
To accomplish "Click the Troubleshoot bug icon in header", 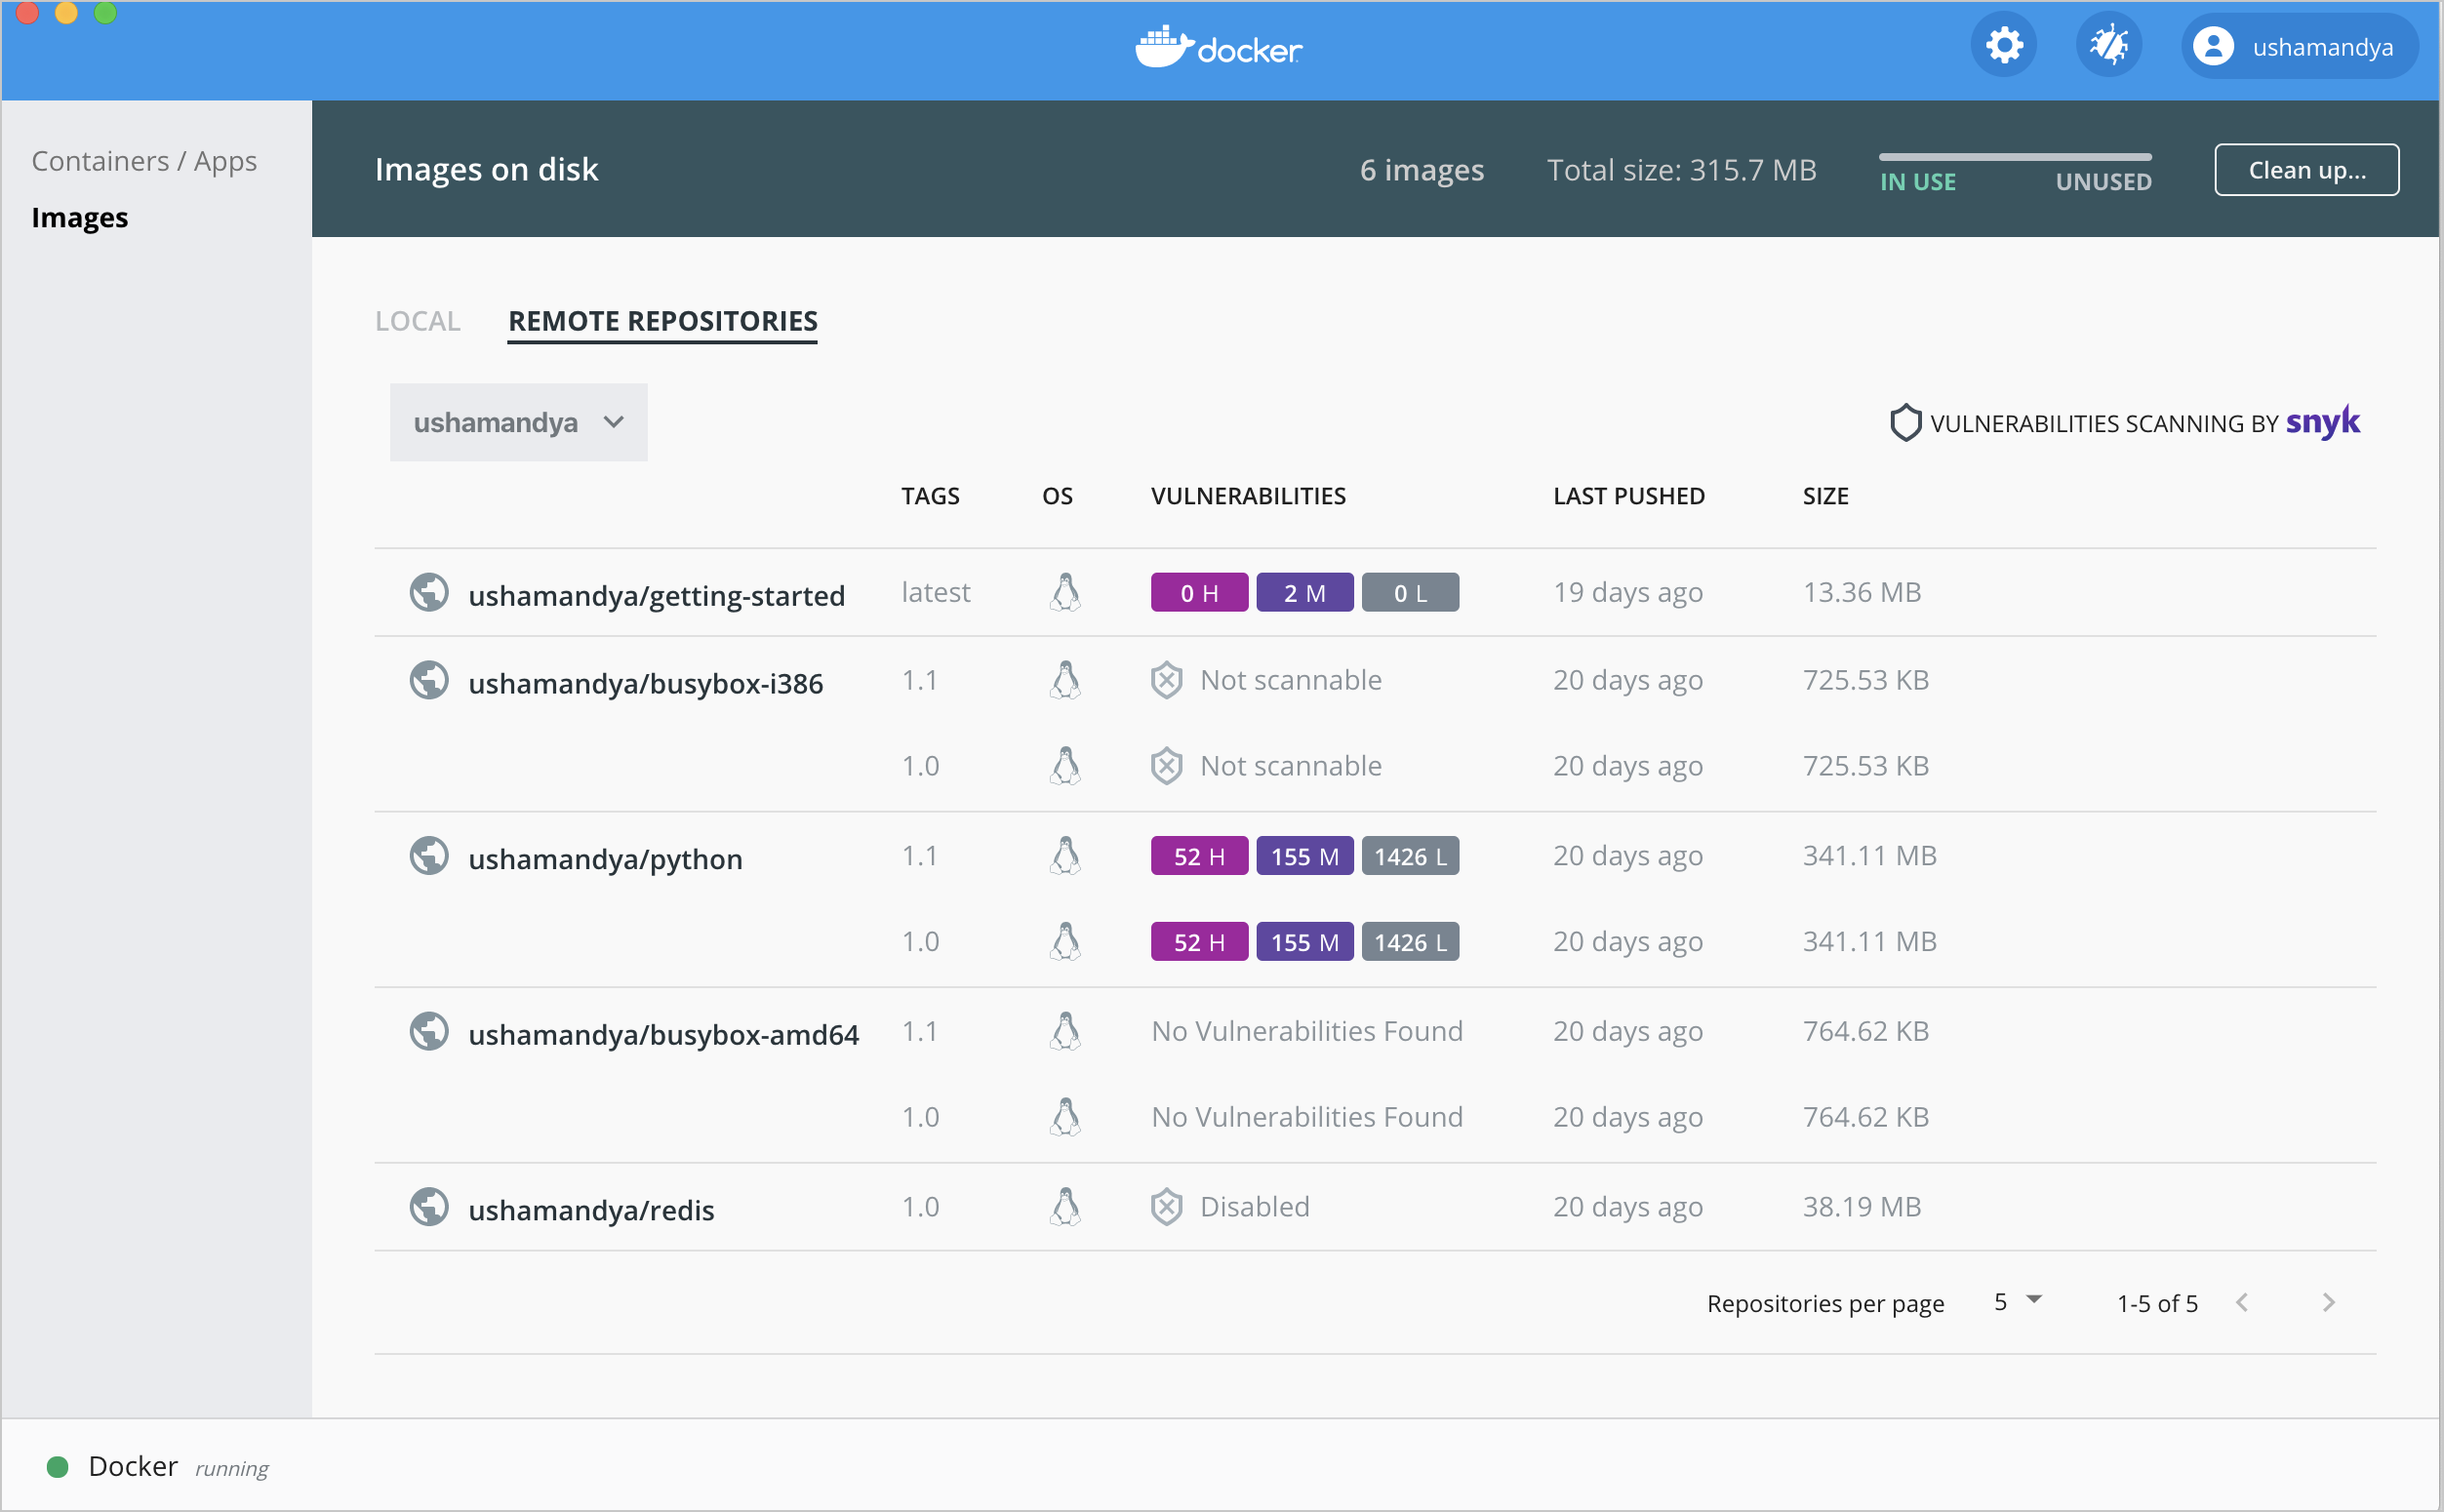I will click(2108, 45).
